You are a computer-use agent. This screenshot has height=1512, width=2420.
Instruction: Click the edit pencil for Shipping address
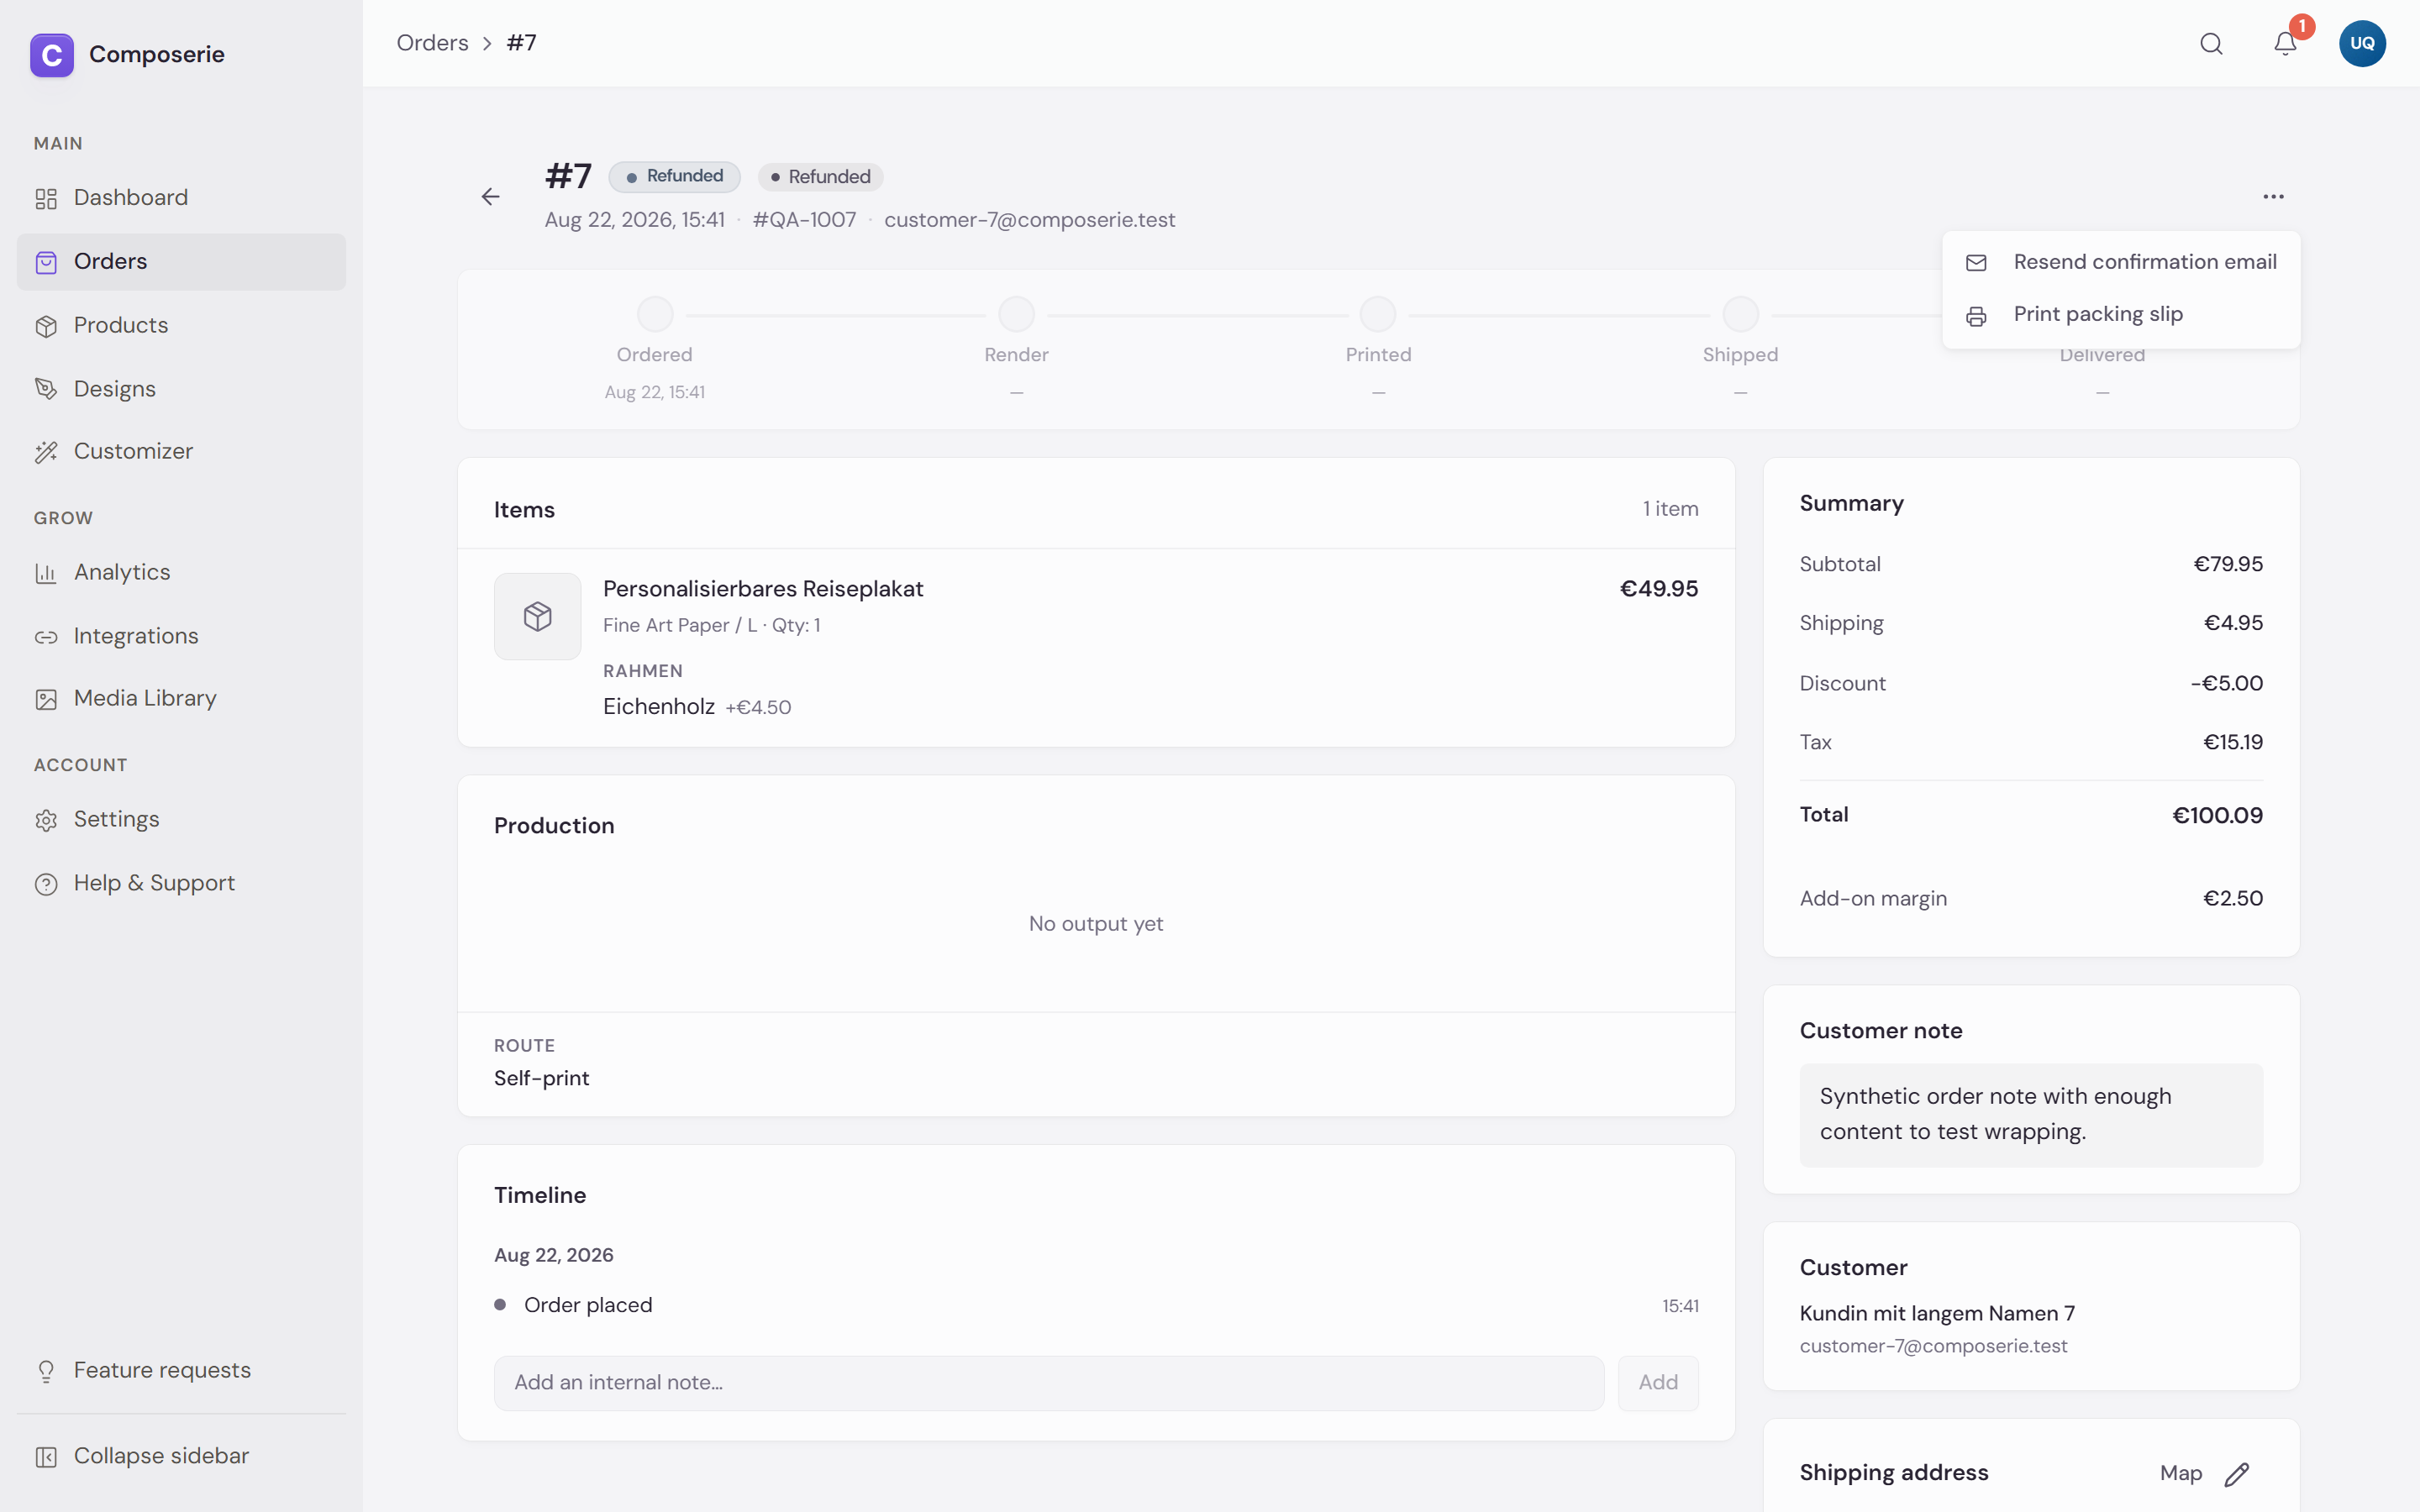[x=2237, y=1473]
